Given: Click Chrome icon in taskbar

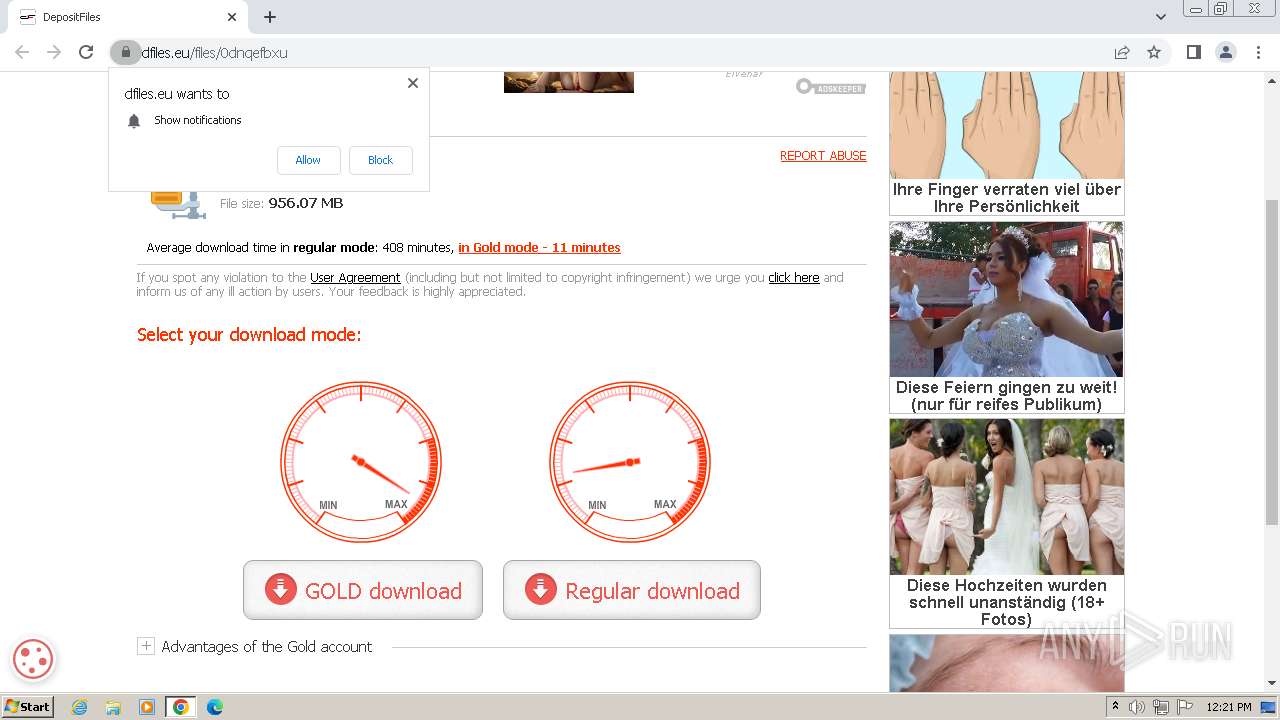Looking at the screenshot, I should pyautogui.click(x=181, y=707).
